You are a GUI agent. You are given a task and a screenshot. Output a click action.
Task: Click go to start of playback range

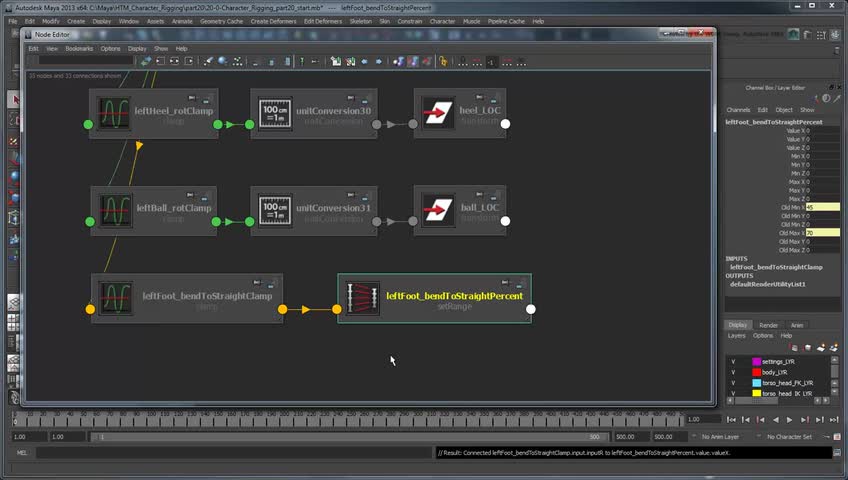point(731,419)
